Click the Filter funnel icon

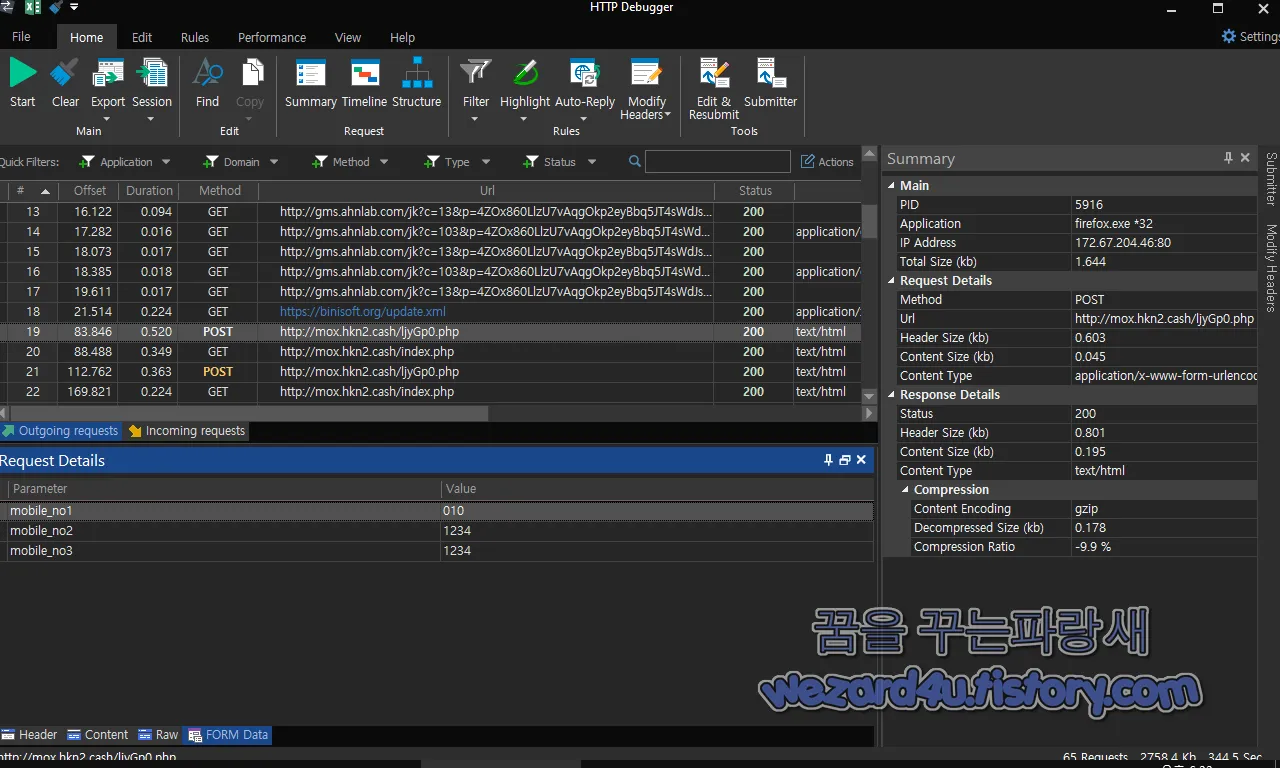(x=476, y=73)
